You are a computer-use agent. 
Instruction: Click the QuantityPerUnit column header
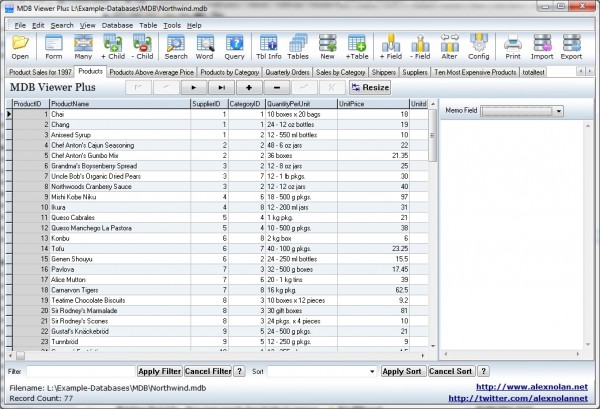point(301,104)
